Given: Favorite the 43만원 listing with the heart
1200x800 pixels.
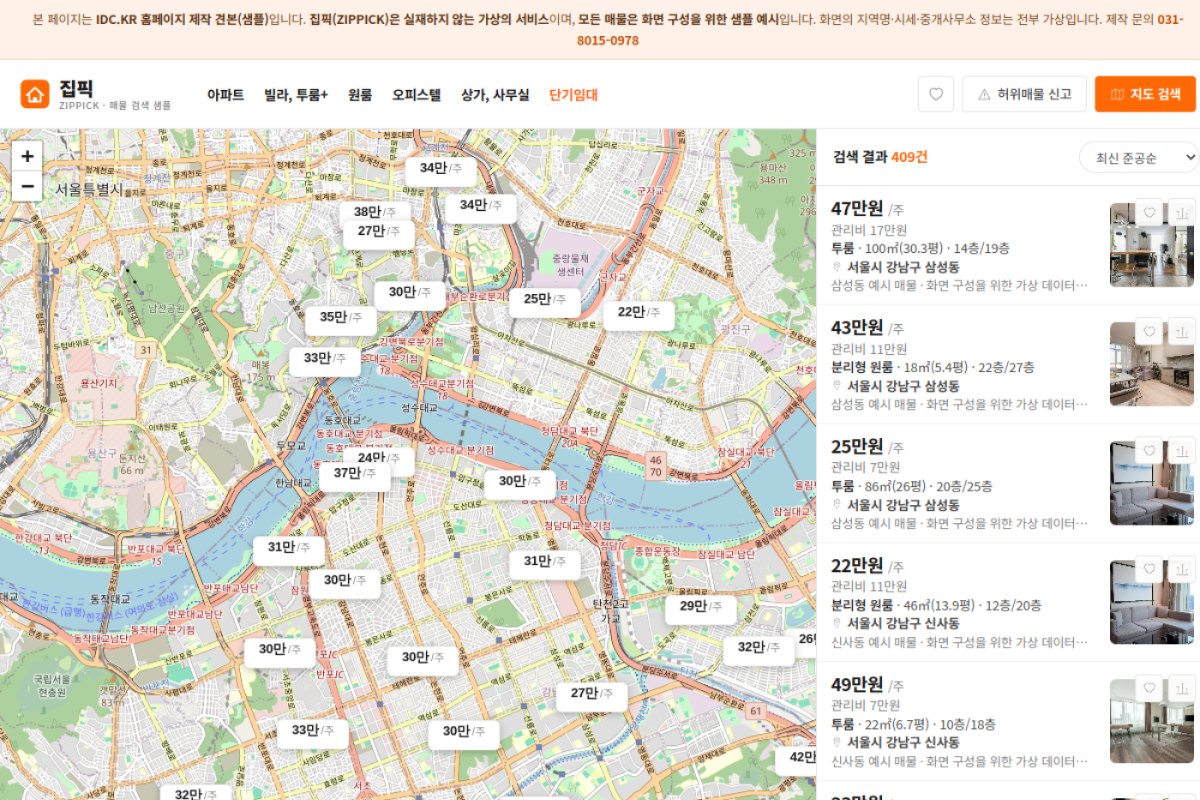Looking at the screenshot, I should pos(1150,332).
